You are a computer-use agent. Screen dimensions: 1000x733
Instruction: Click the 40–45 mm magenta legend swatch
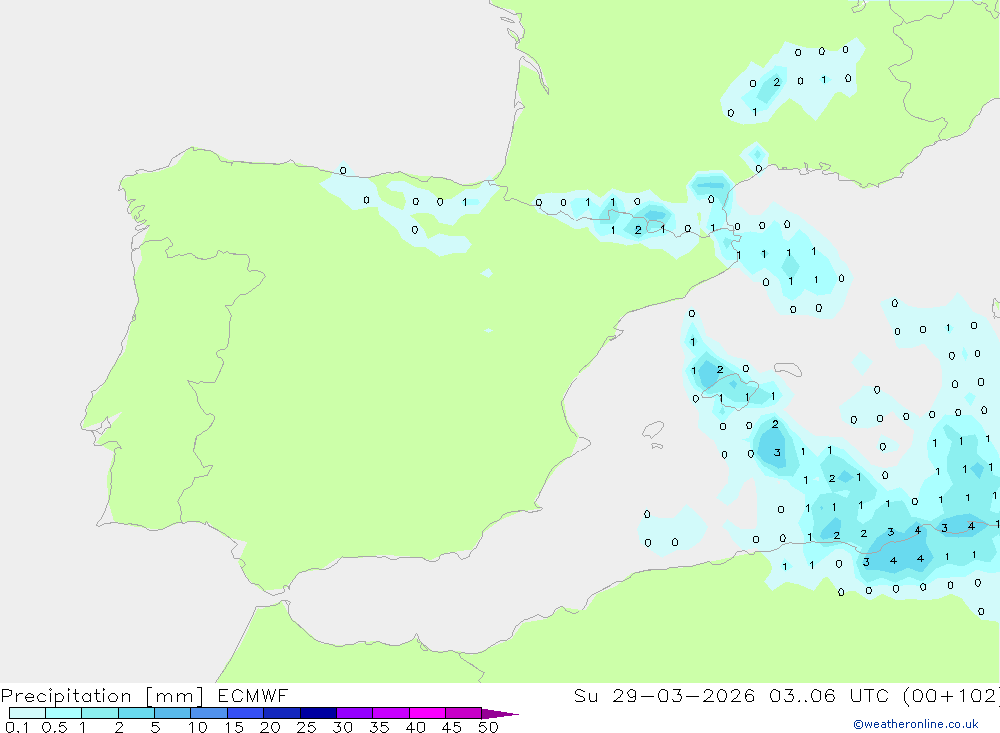tap(427, 713)
